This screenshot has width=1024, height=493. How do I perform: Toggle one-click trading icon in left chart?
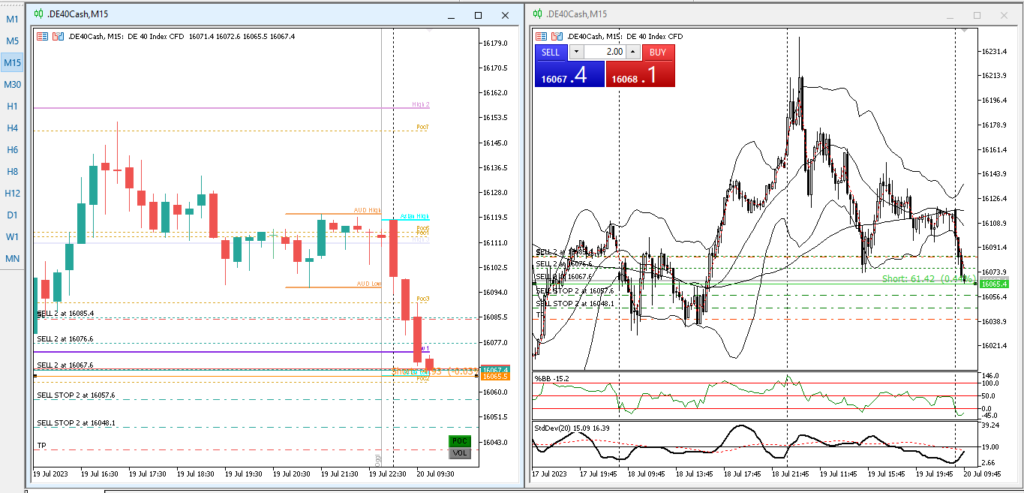coord(57,37)
